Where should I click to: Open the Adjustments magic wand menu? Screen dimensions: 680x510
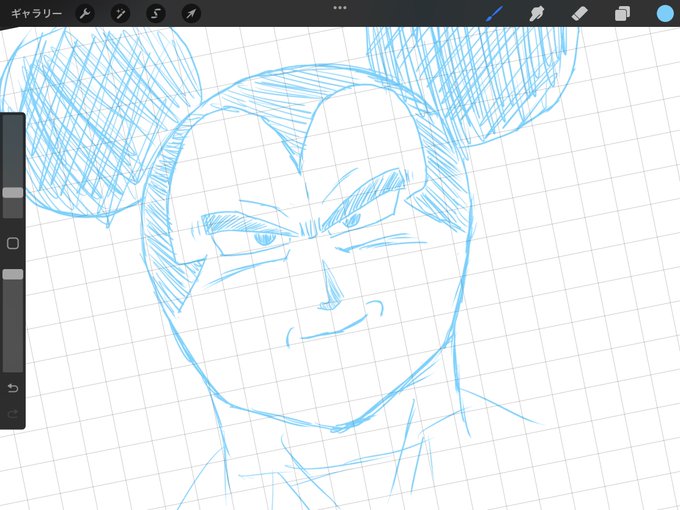pyautogui.click(x=120, y=14)
